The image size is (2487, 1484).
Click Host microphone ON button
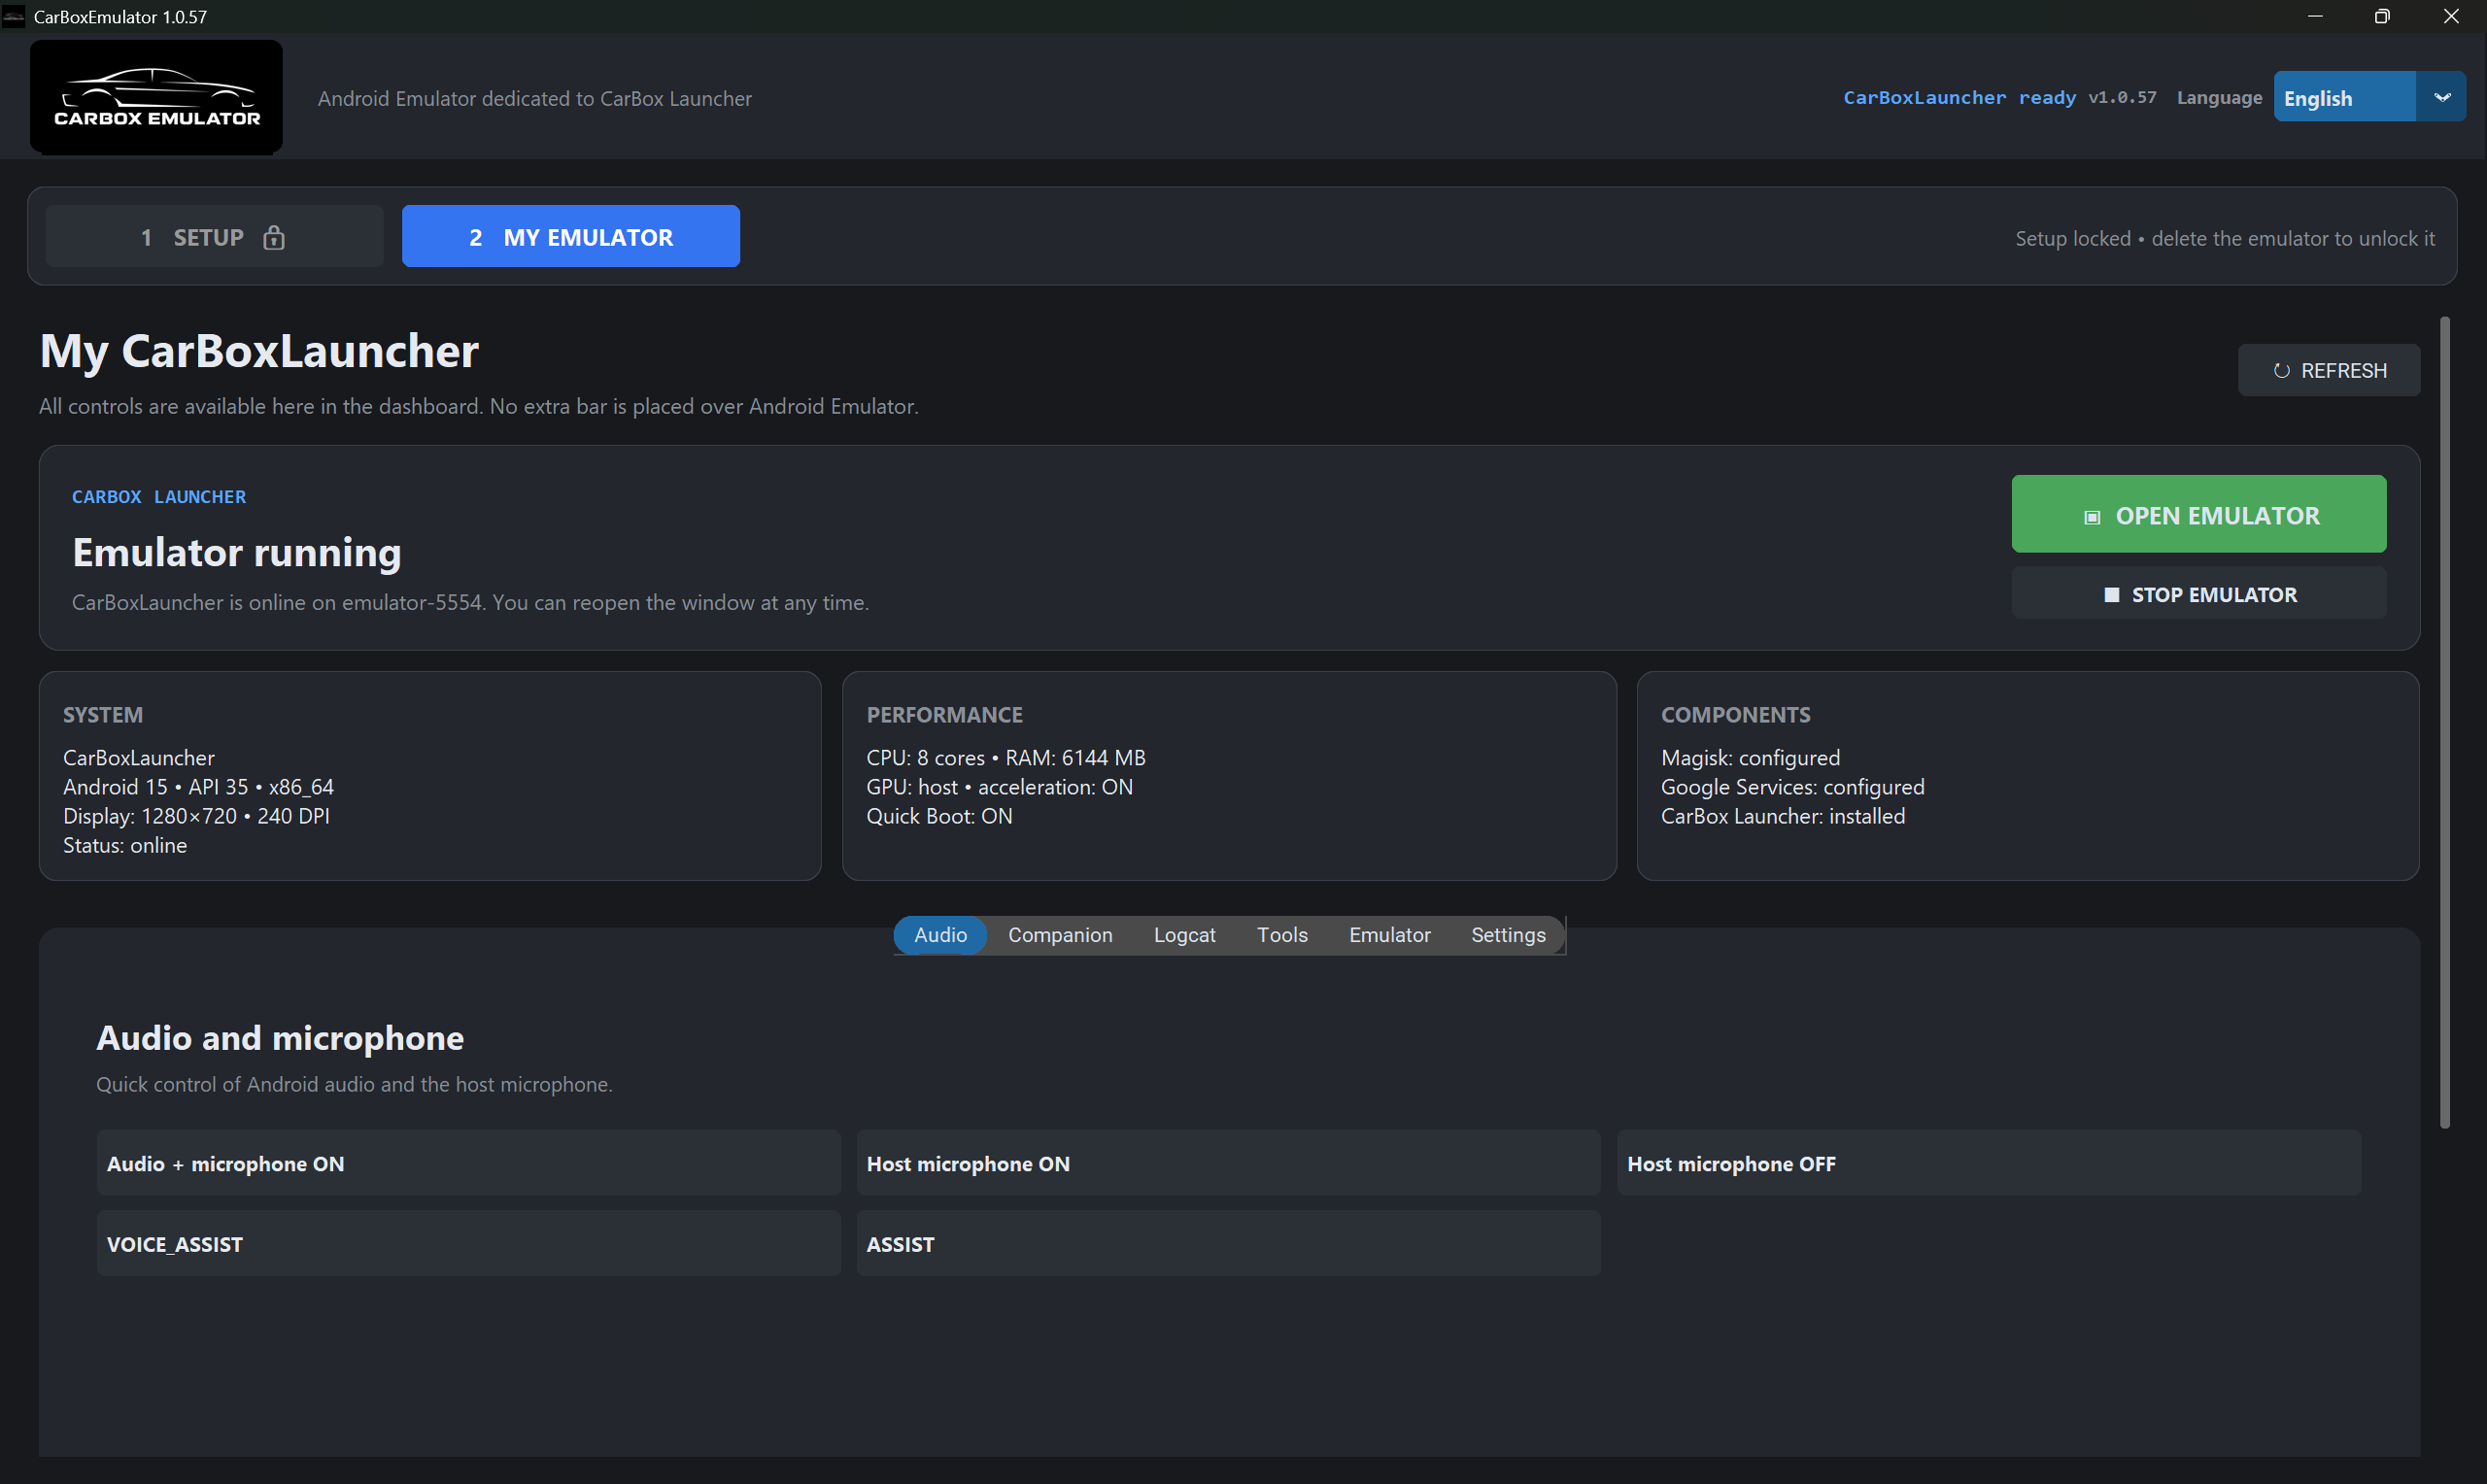coord(1229,1164)
